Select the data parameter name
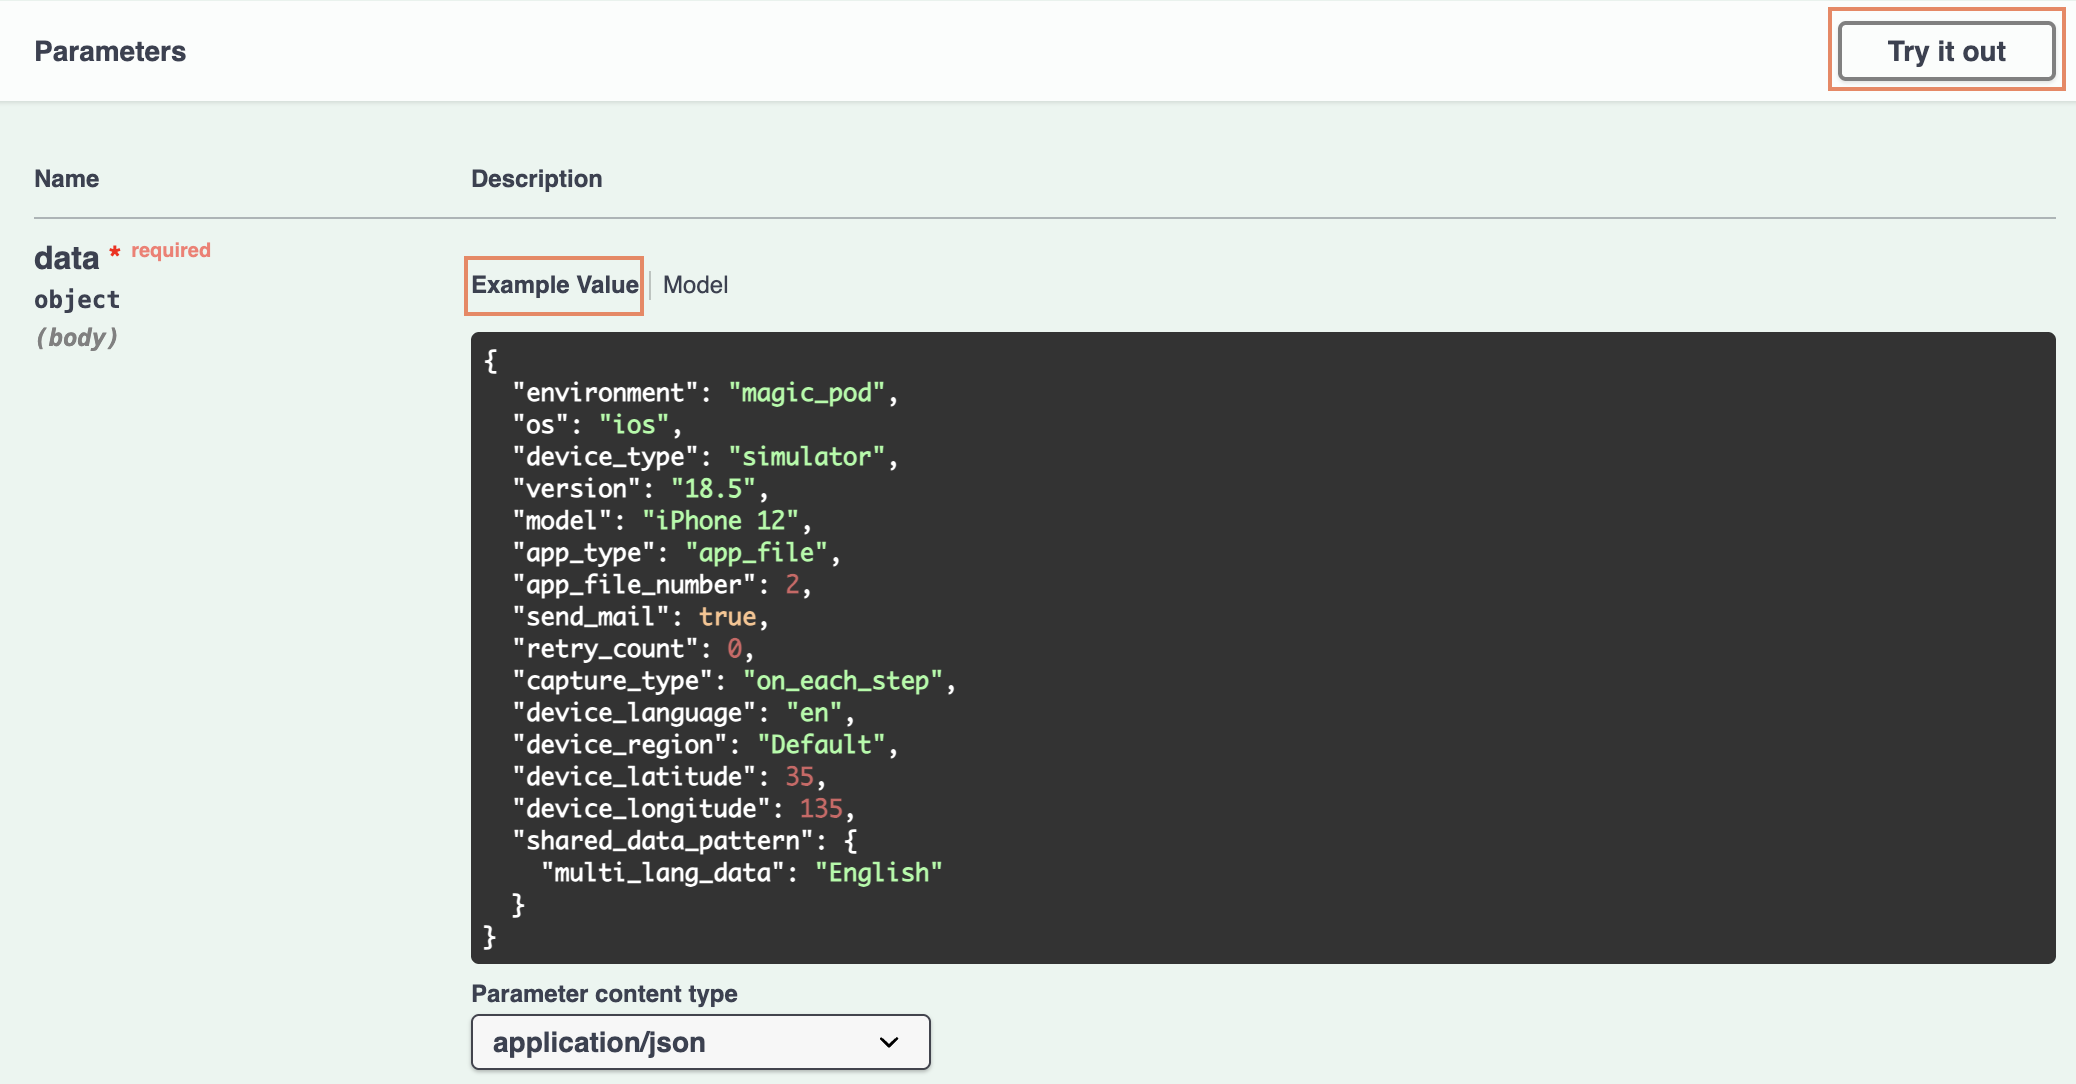The image size is (2076, 1084). (x=66, y=258)
